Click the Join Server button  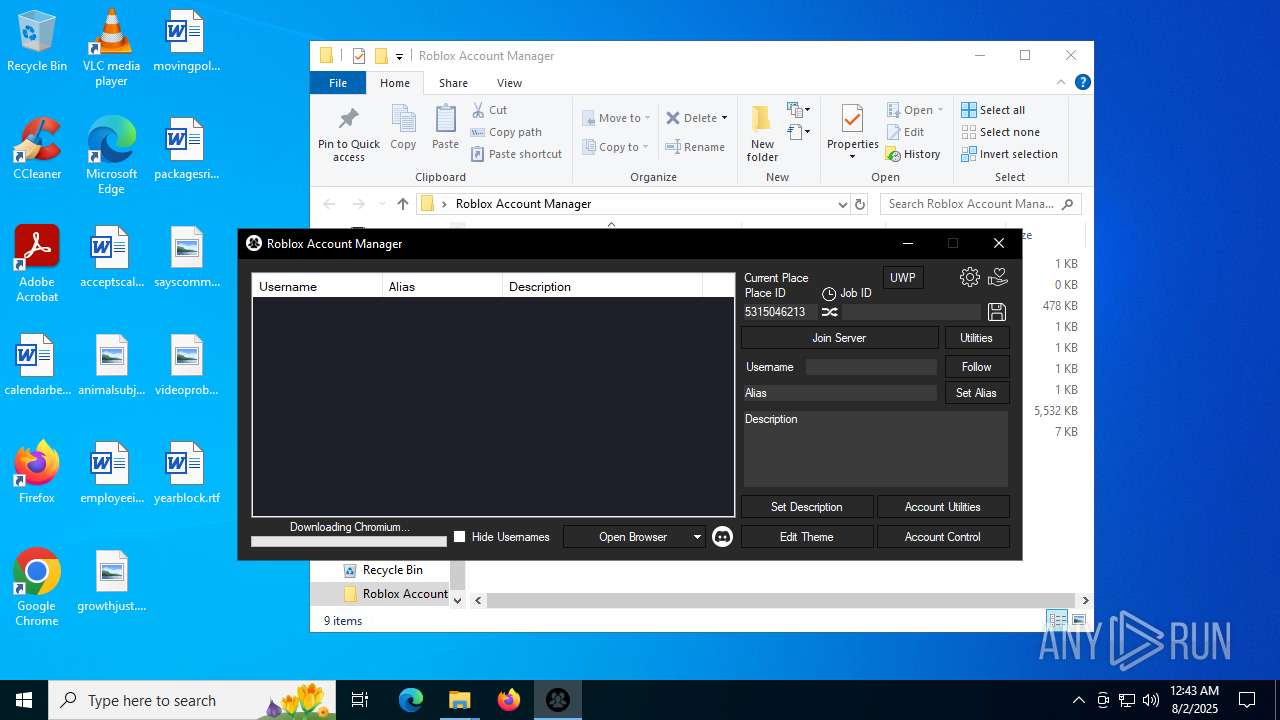tap(839, 338)
